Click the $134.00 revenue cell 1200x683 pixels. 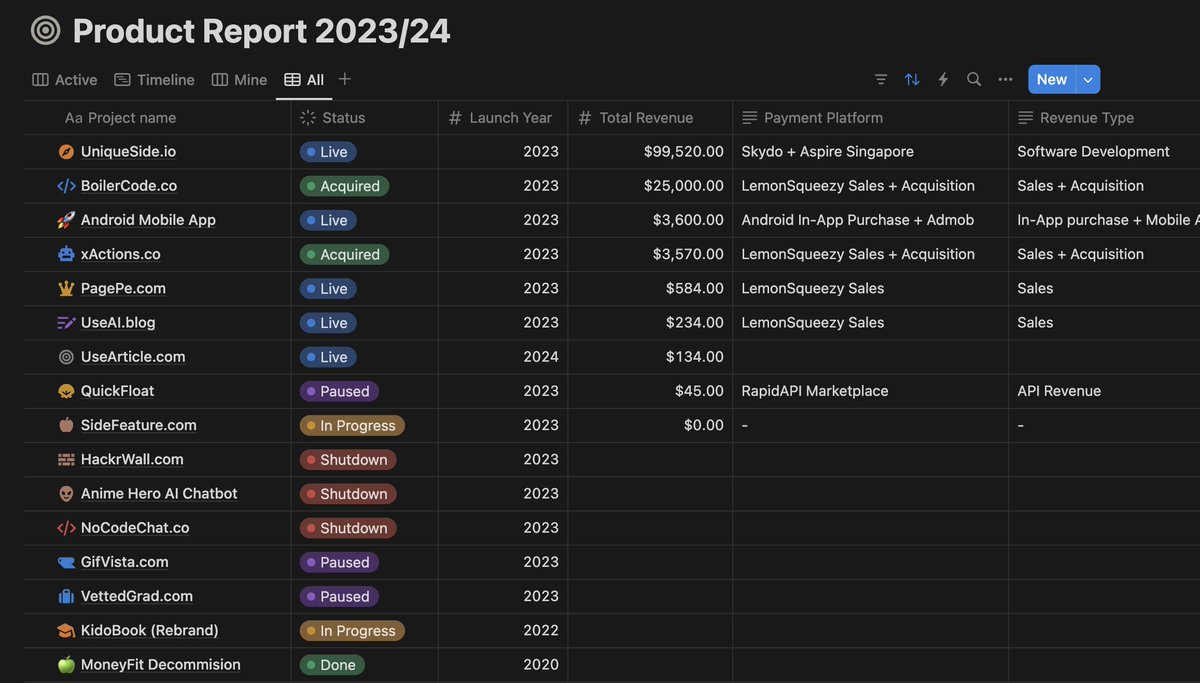[x=650, y=357]
